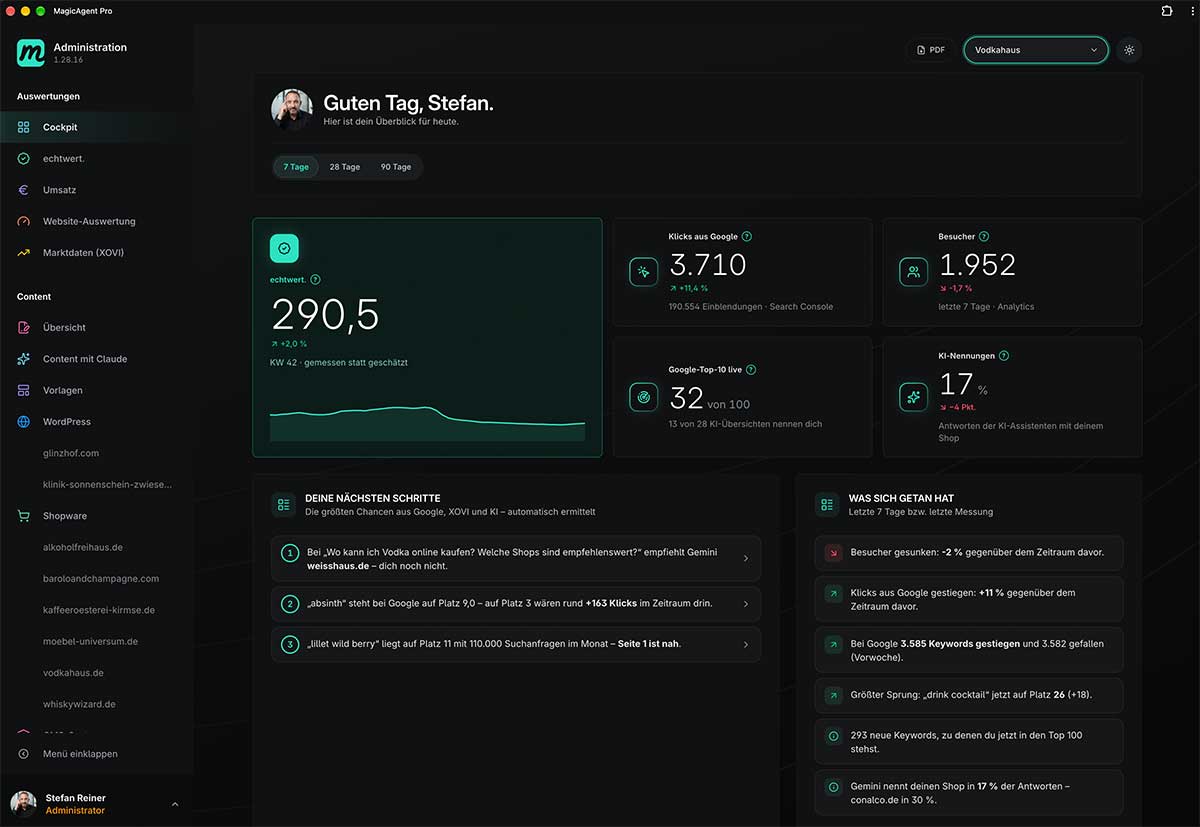The image size is (1200, 827).
Task: Expand the Stefan Reiner user menu chevron
Action: [175, 804]
